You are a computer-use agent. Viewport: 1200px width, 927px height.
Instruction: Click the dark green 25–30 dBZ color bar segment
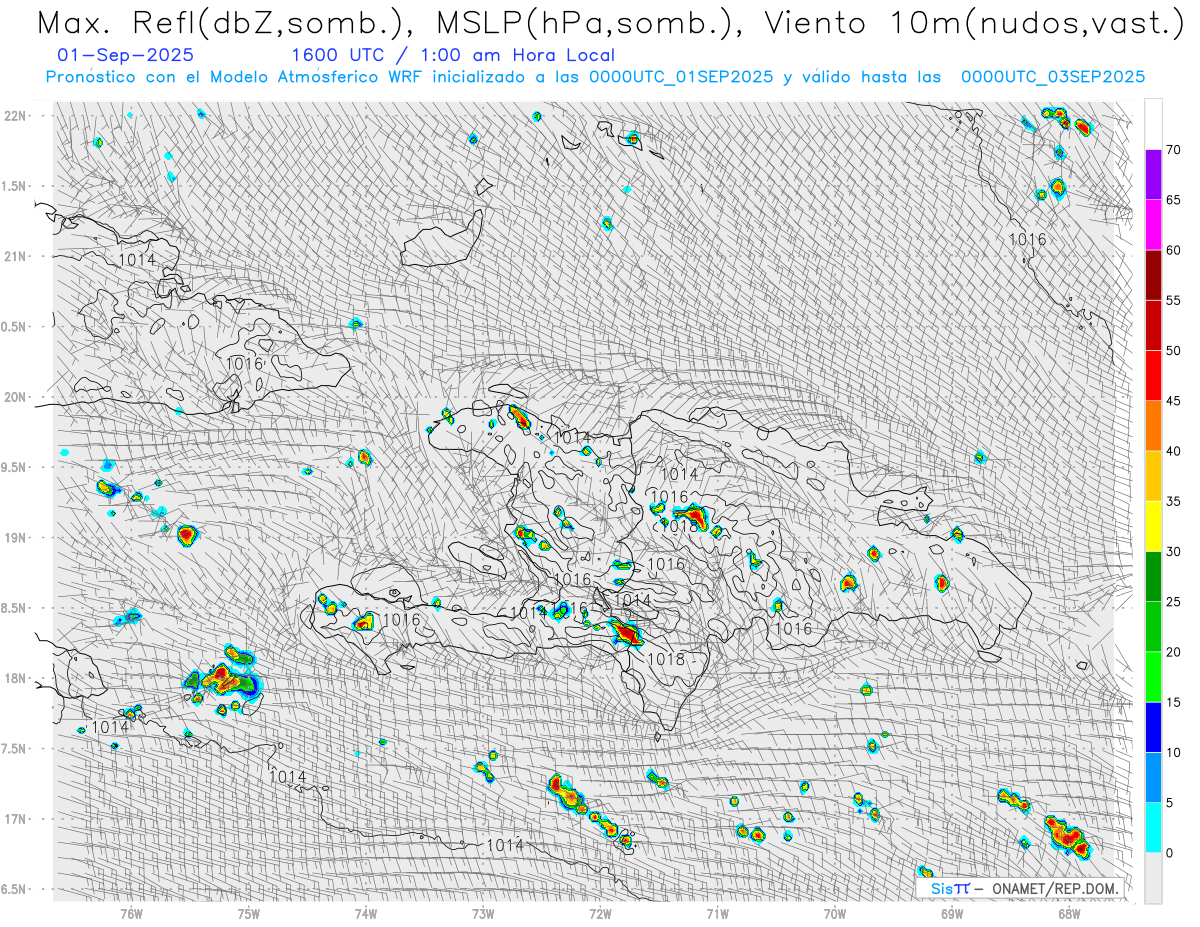tap(1153, 576)
